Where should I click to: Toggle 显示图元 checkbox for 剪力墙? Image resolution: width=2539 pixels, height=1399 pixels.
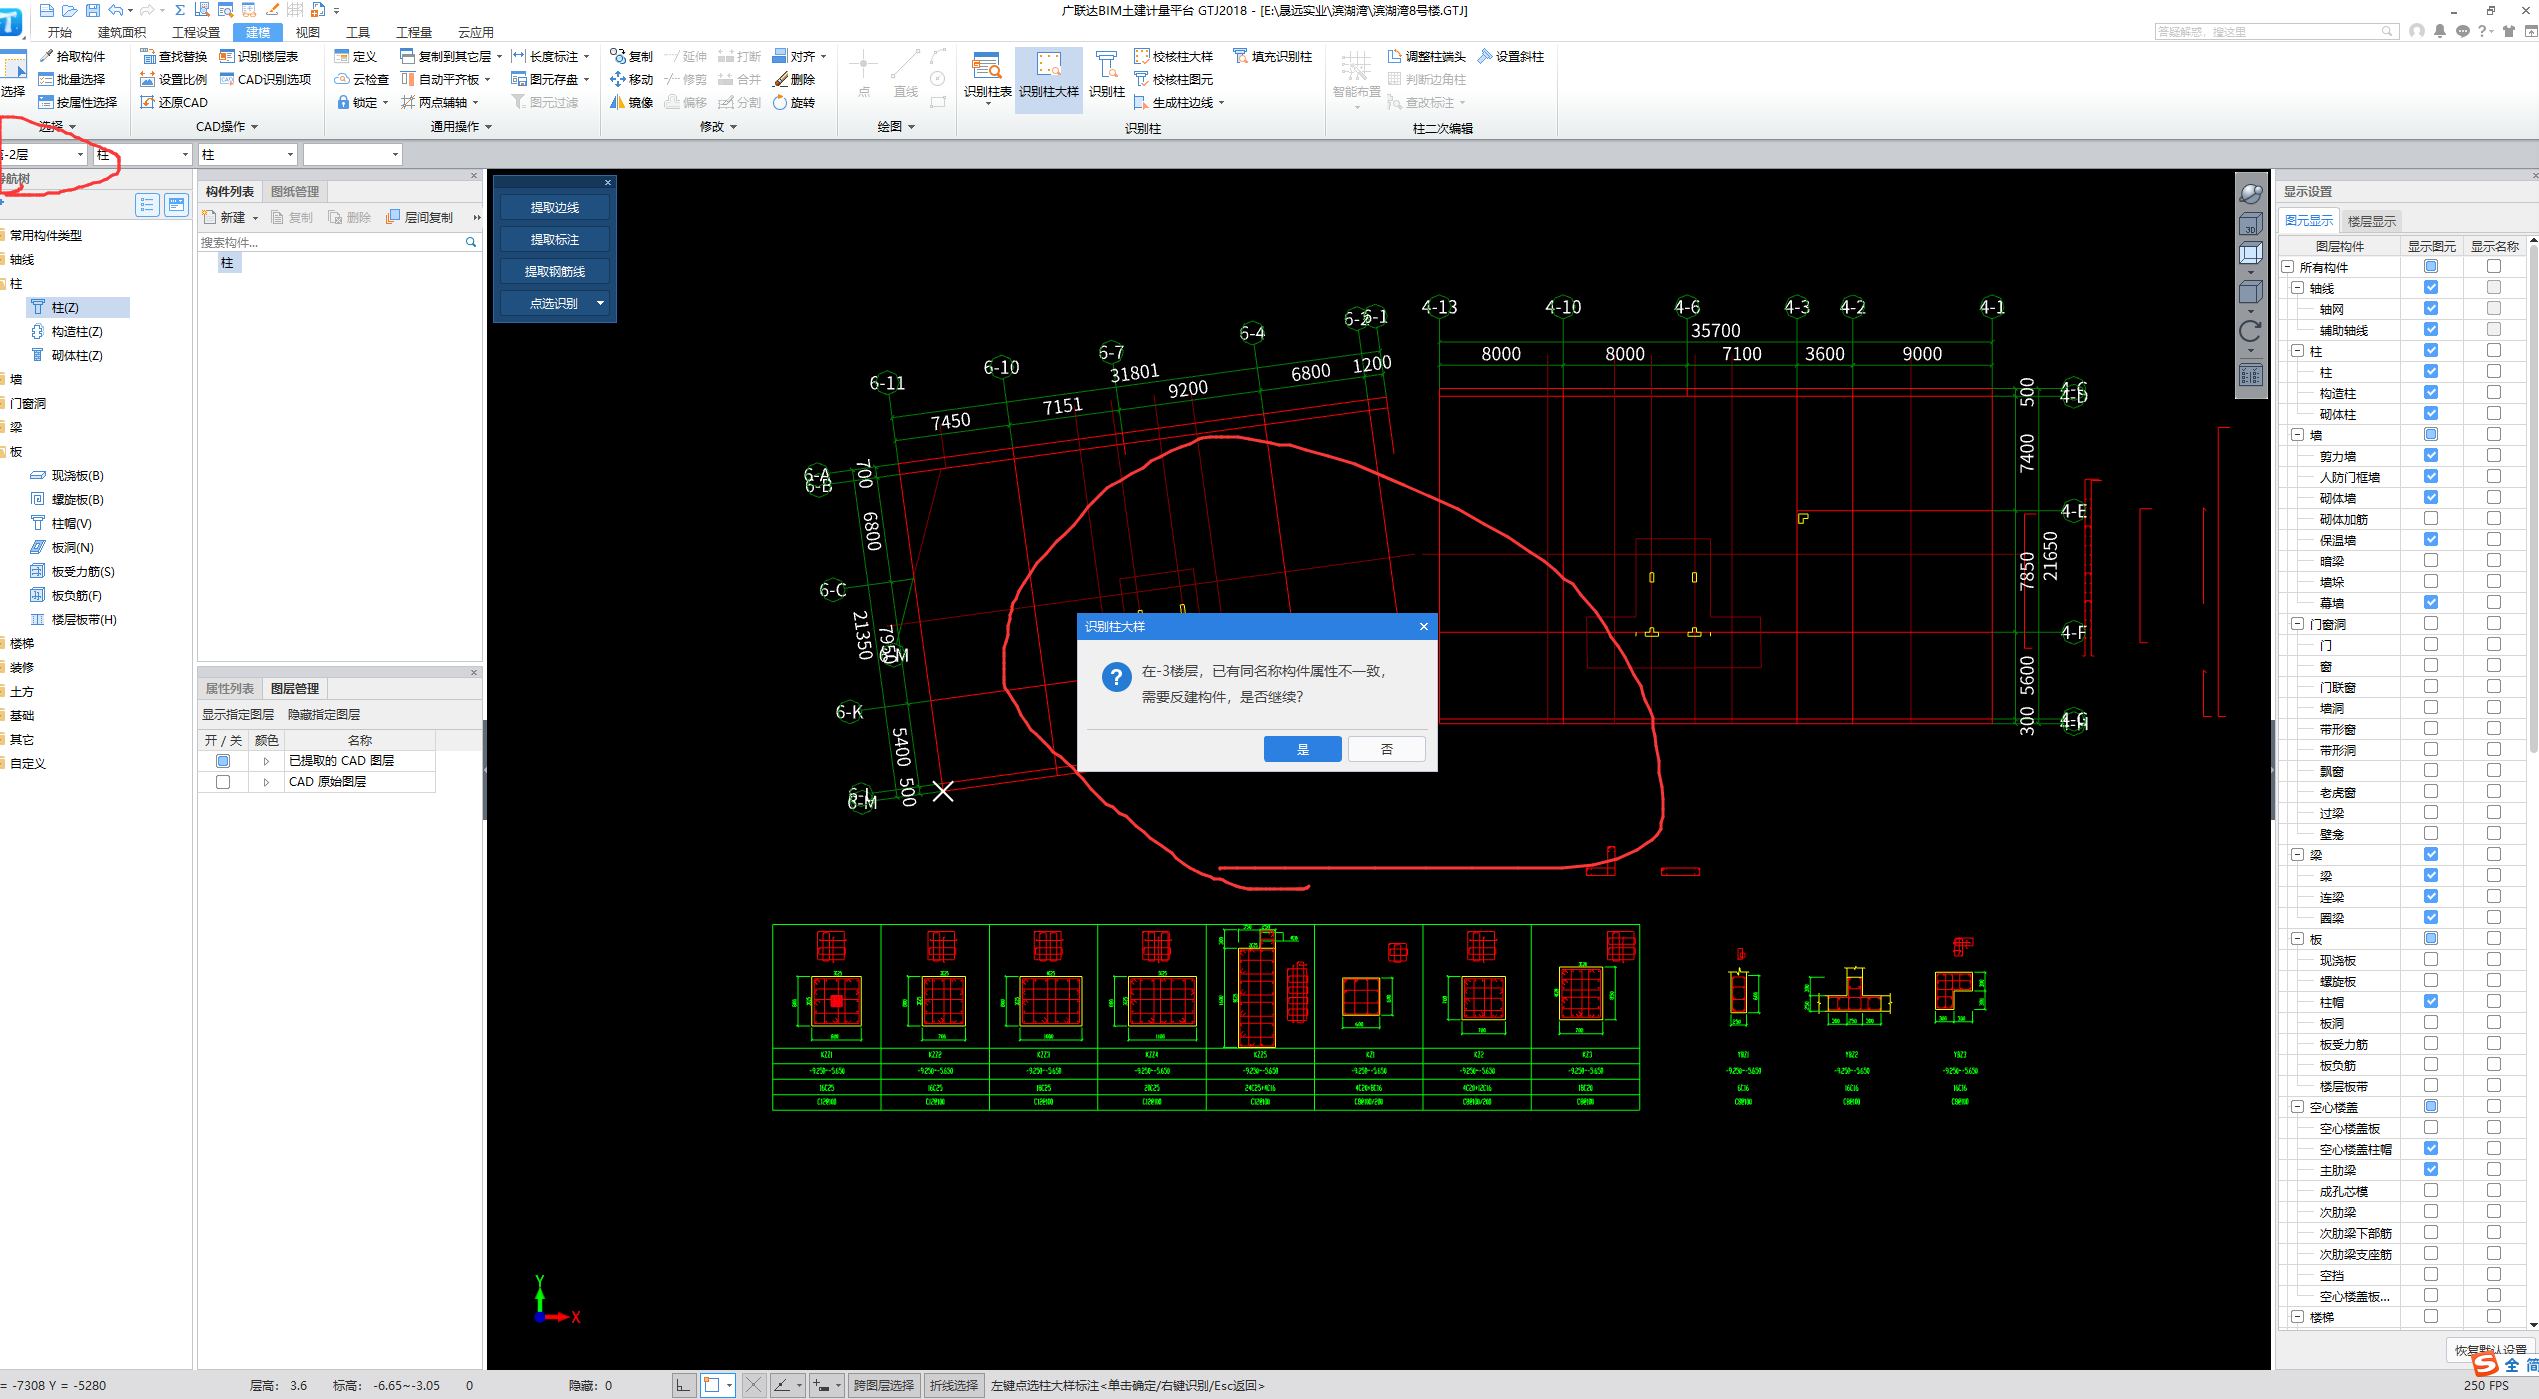tap(2431, 456)
